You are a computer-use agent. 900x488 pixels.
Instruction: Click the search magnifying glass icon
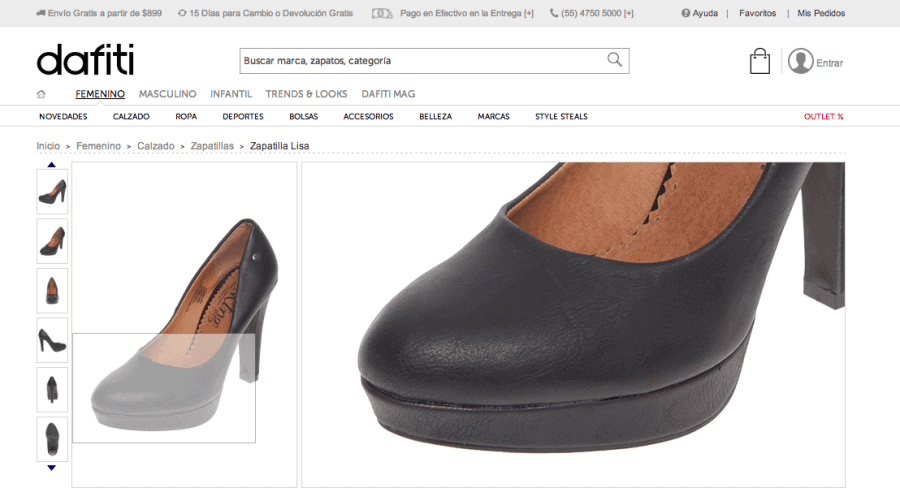615,60
